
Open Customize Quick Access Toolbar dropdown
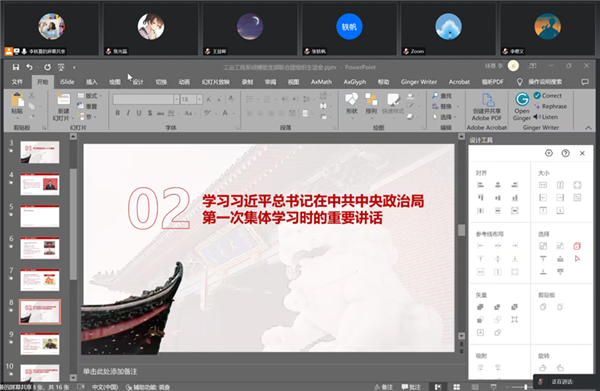coord(74,68)
